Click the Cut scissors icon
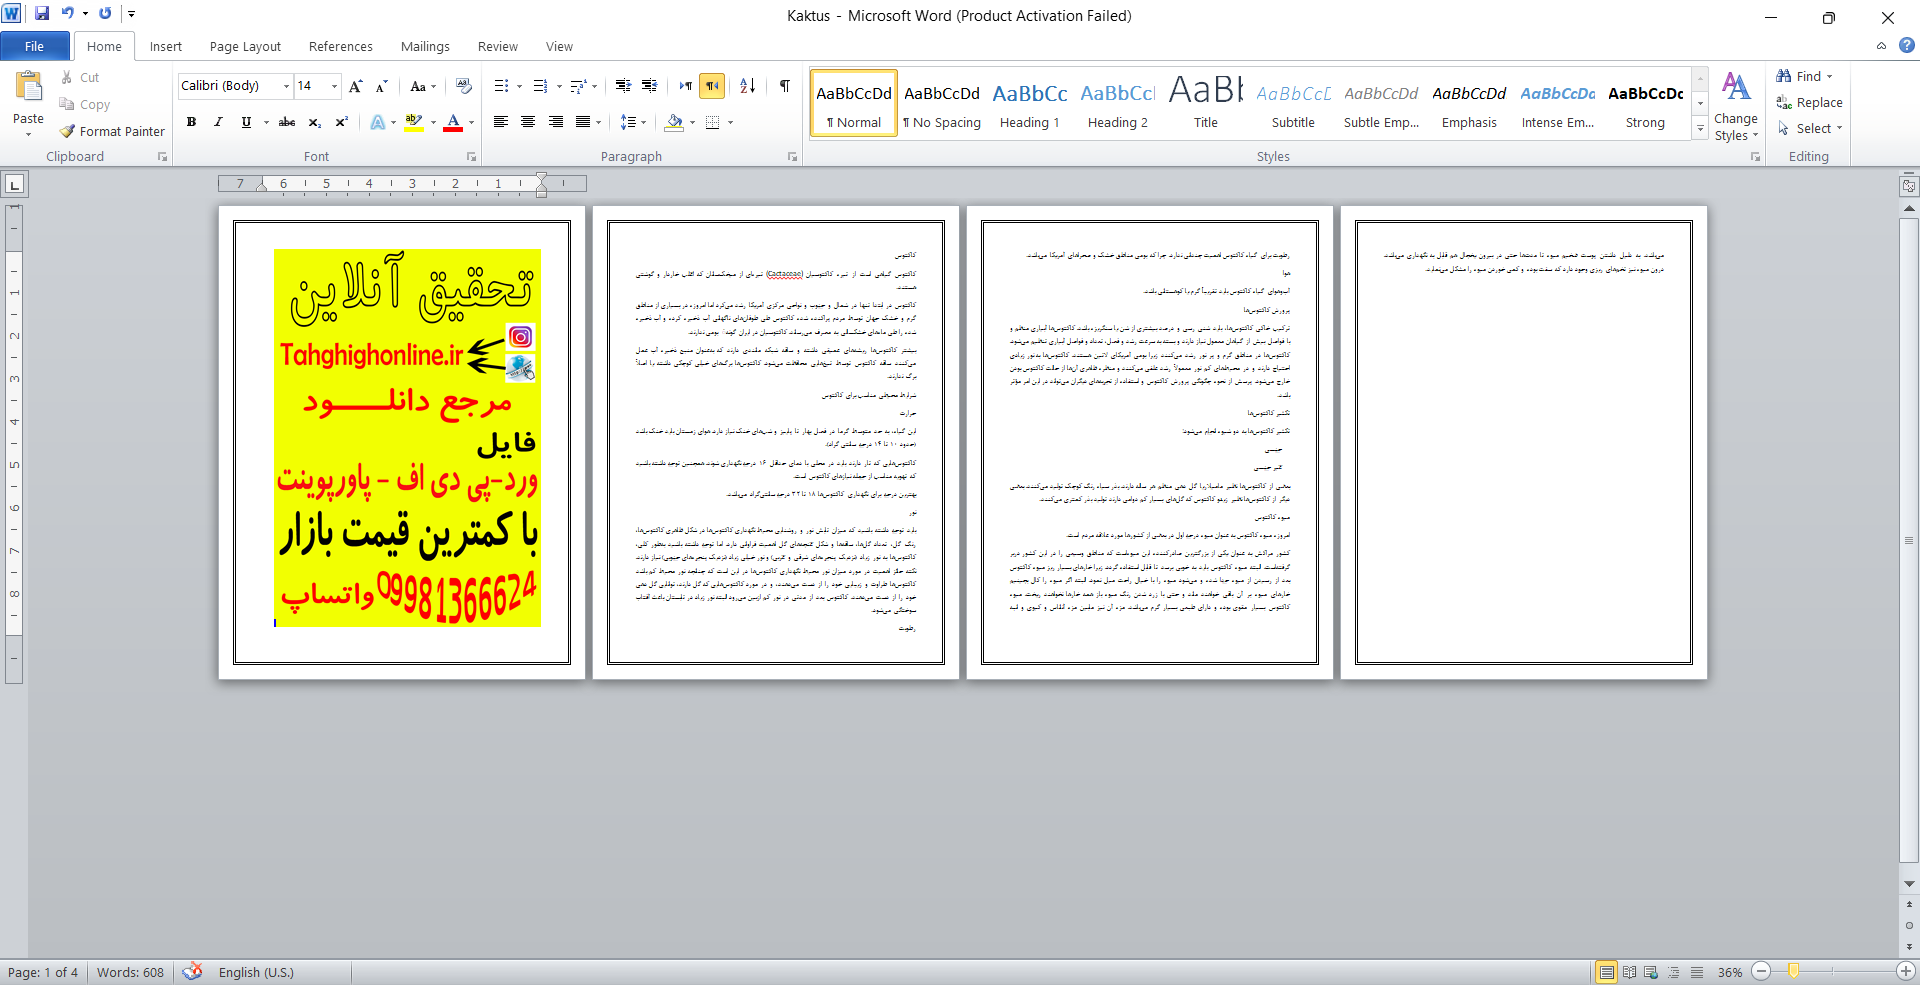 [67, 77]
